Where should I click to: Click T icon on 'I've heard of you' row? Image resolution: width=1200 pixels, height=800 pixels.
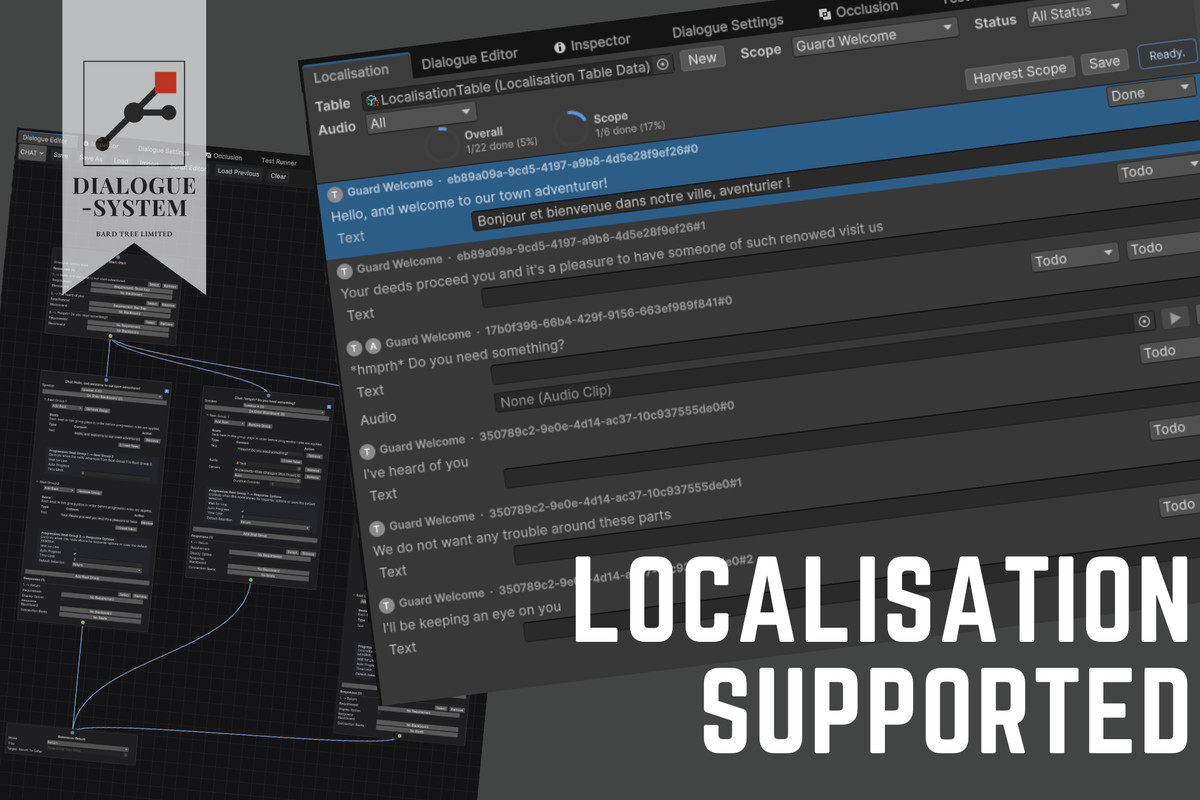click(367, 451)
